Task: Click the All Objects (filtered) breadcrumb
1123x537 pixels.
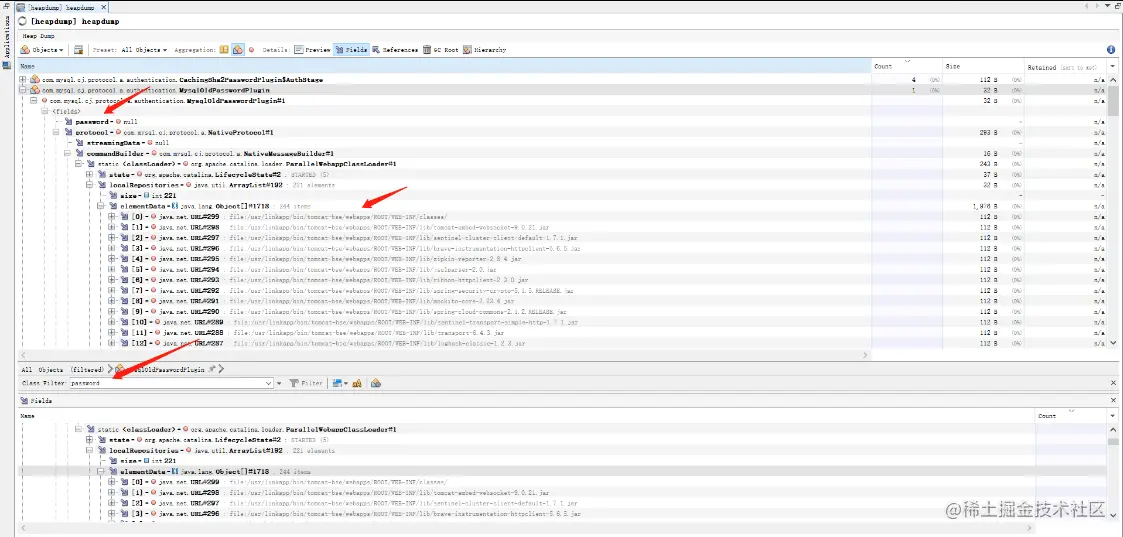Action: coord(63,369)
